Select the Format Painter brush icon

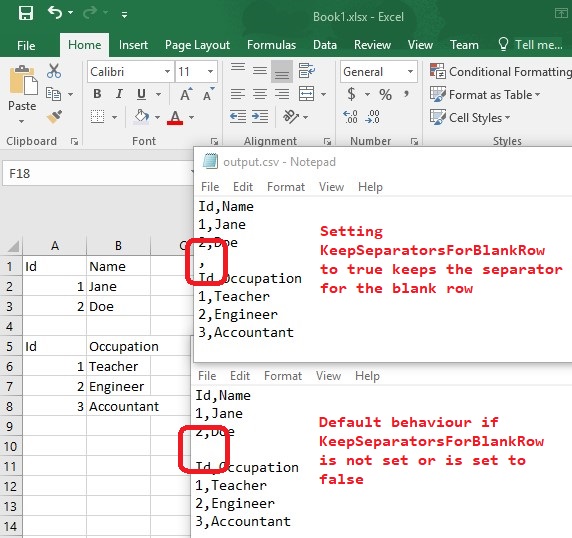(54, 117)
